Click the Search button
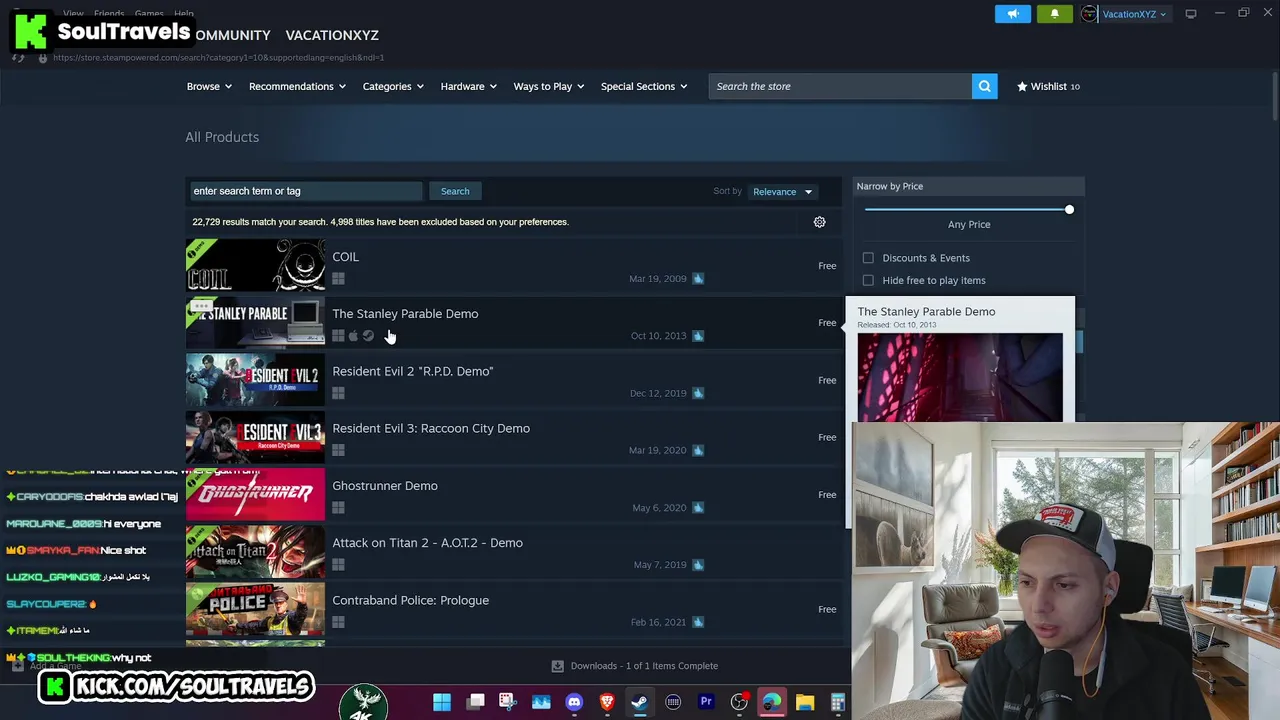Screen dimensions: 1280x720 coord(455,191)
